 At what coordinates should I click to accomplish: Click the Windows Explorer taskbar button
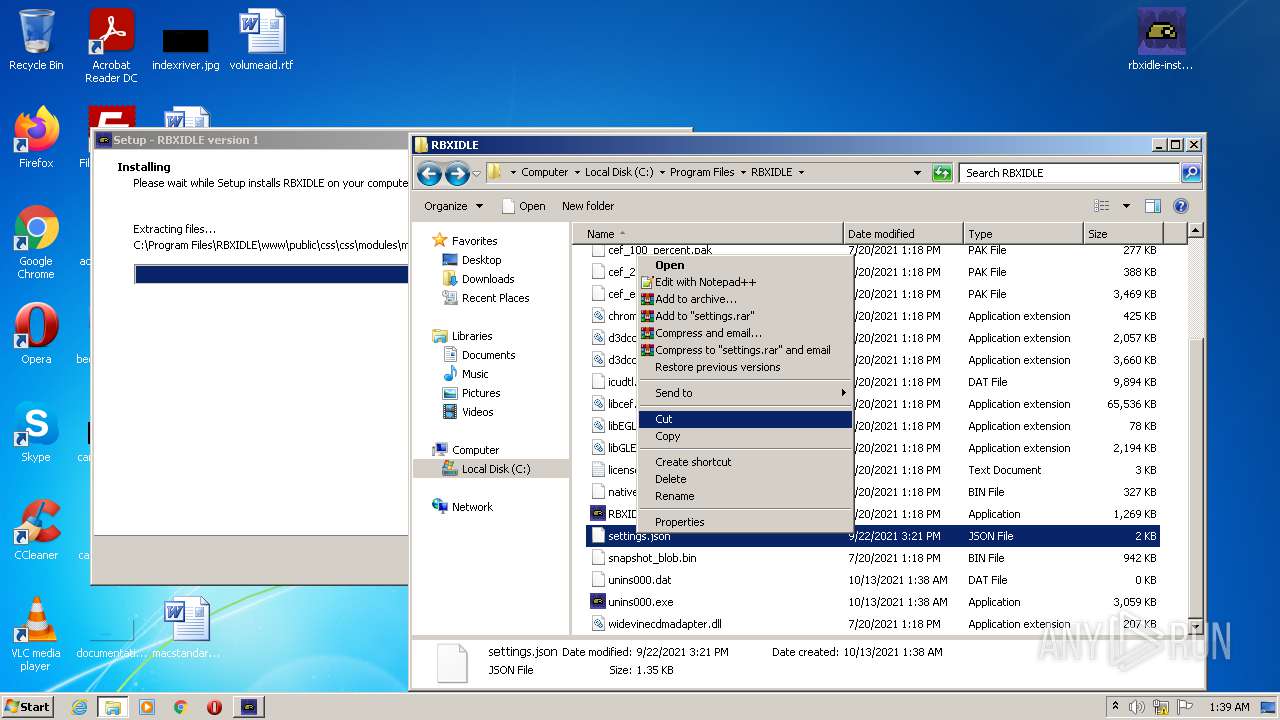112,707
